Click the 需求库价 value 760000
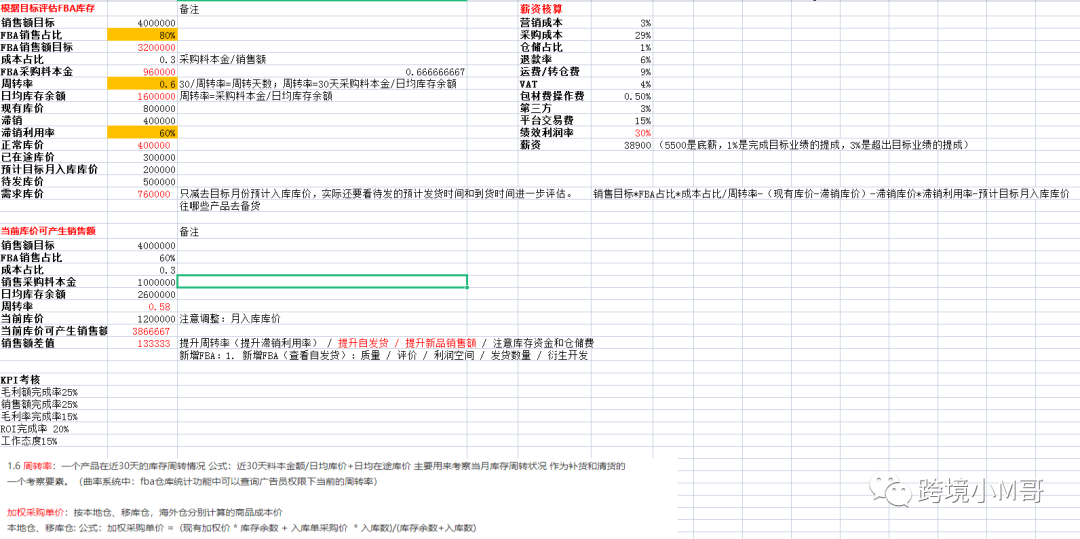 [143, 195]
